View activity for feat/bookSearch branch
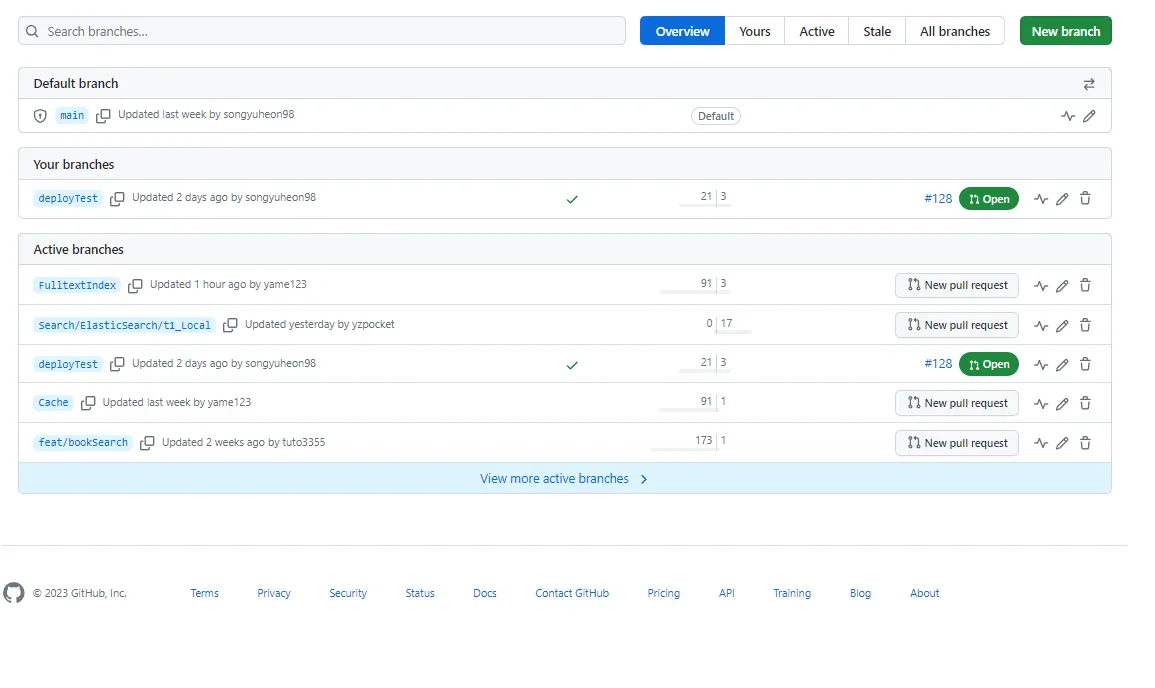Image resolution: width=1155 pixels, height=688 pixels. pos(1041,443)
